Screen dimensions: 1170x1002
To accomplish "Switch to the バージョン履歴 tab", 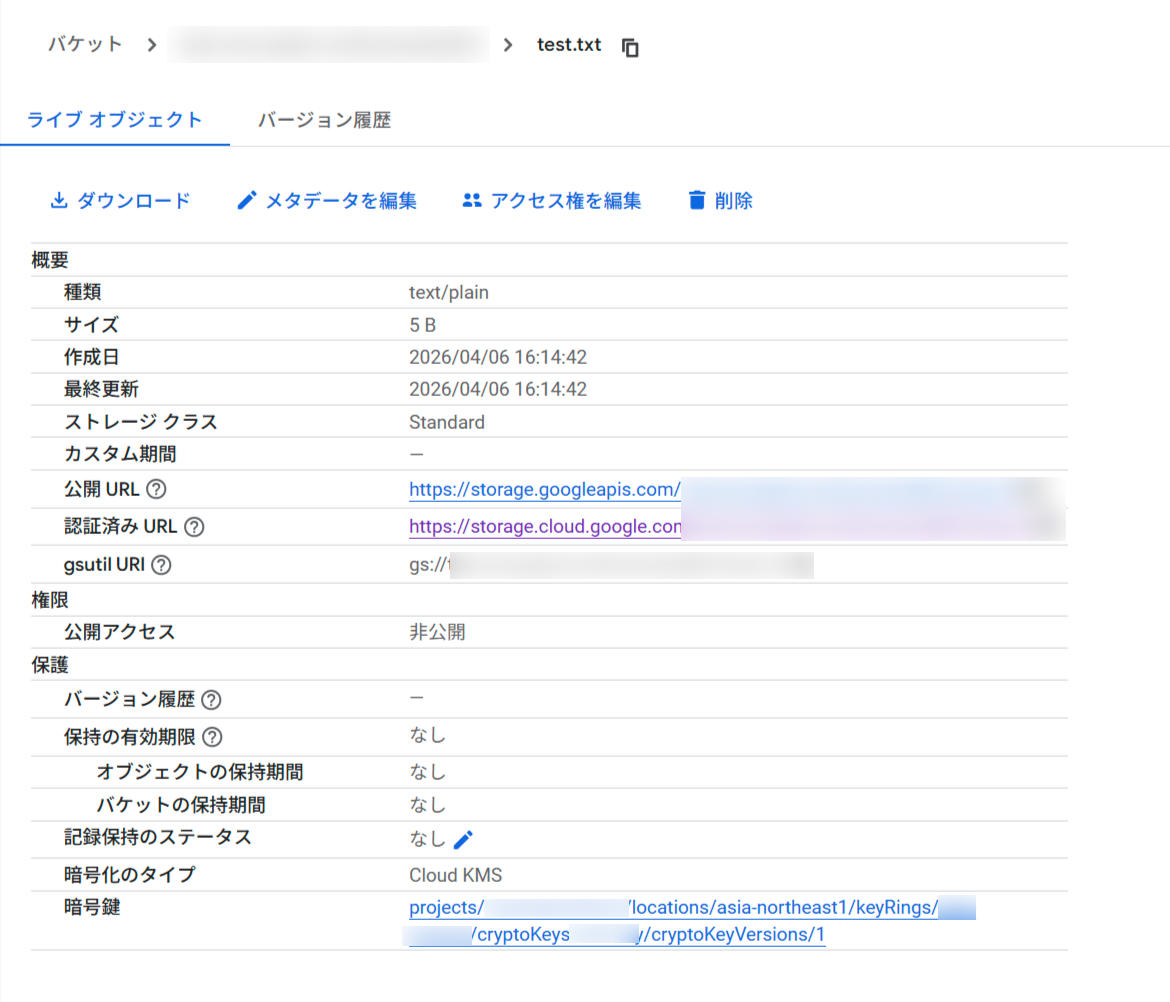I will [325, 119].
